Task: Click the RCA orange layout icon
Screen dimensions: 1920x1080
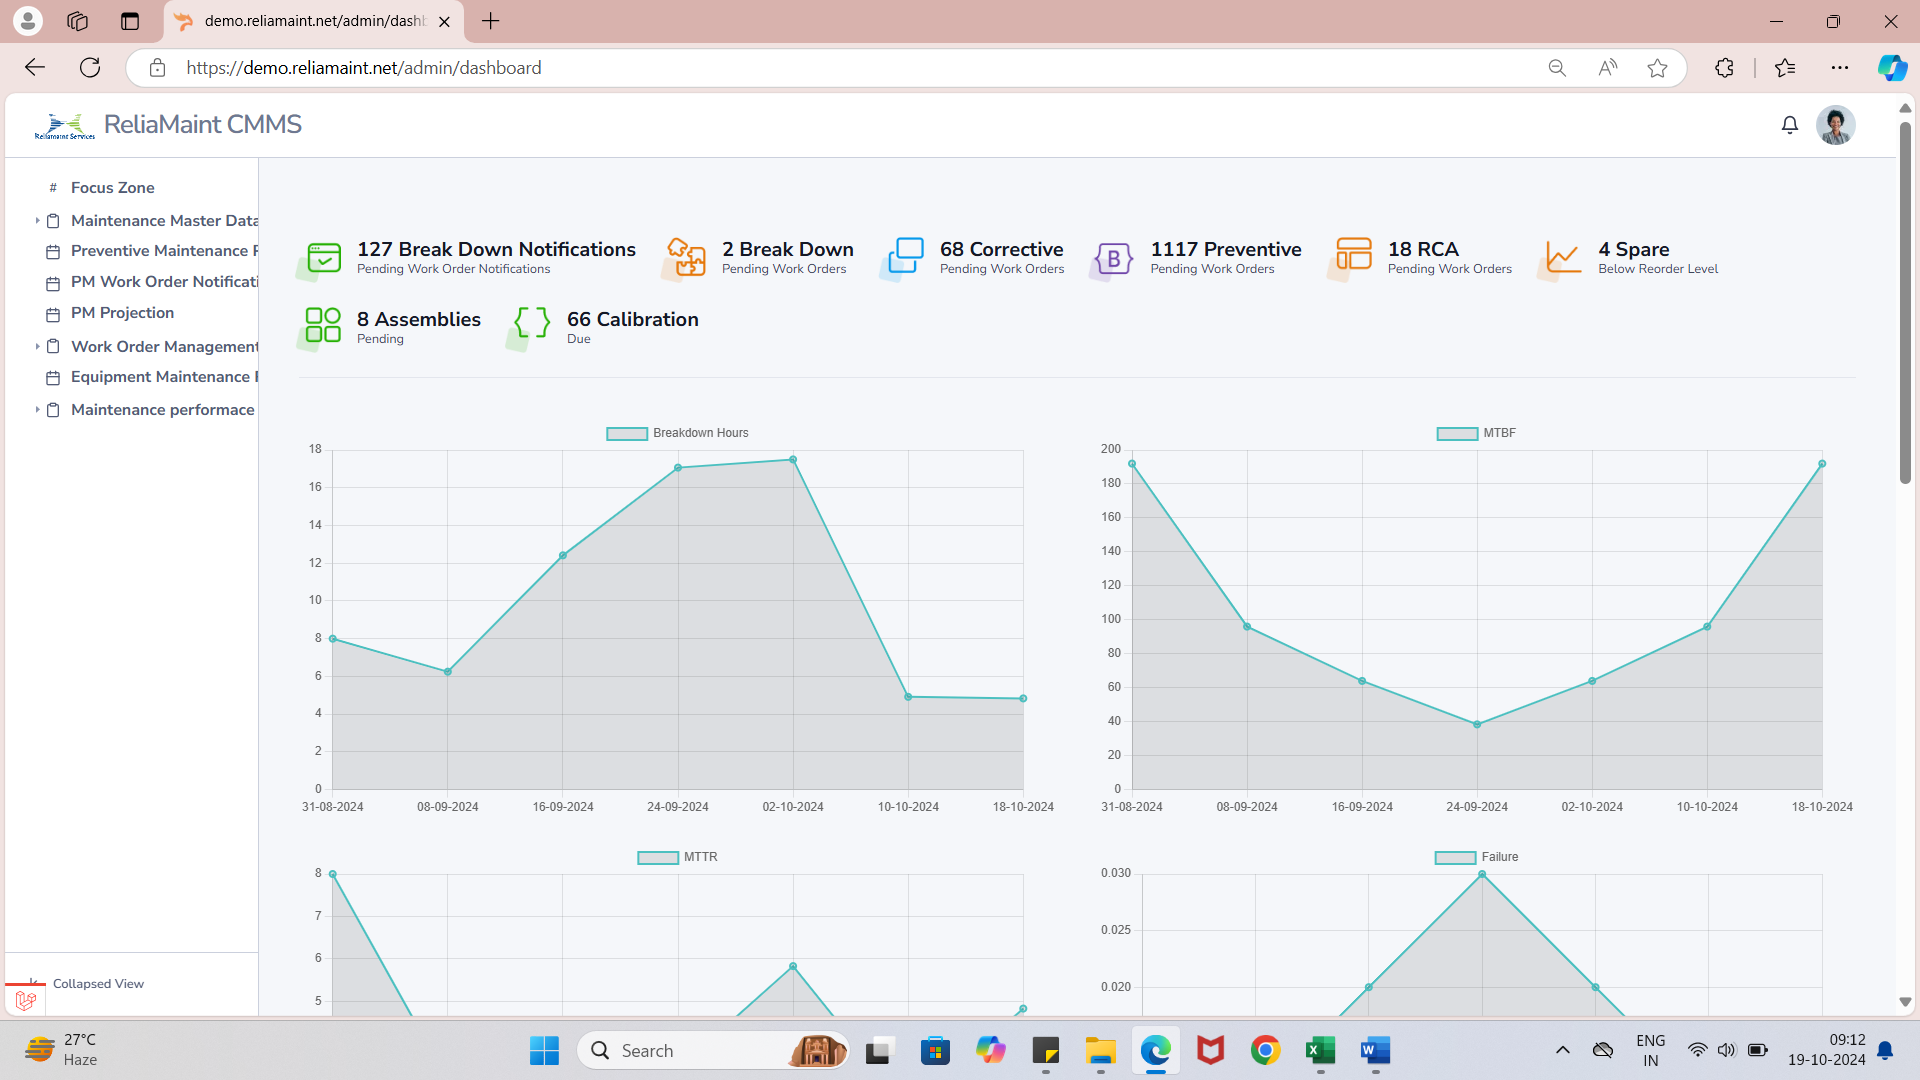Action: coord(1353,254)
